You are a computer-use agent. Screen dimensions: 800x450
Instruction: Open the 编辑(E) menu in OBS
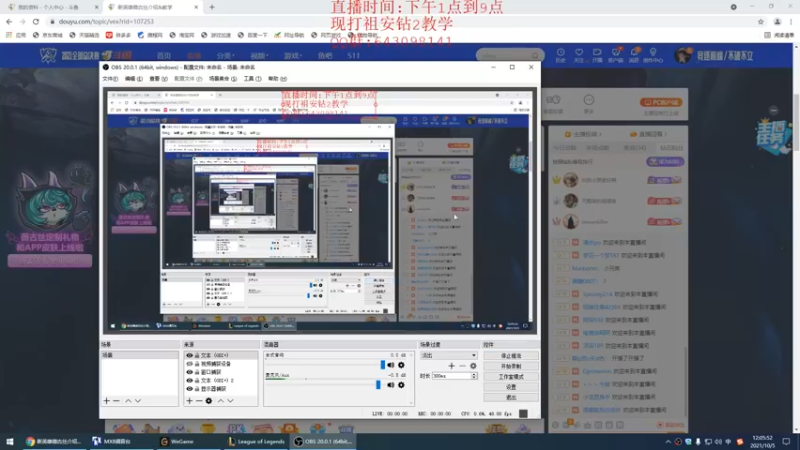point(134,79)
